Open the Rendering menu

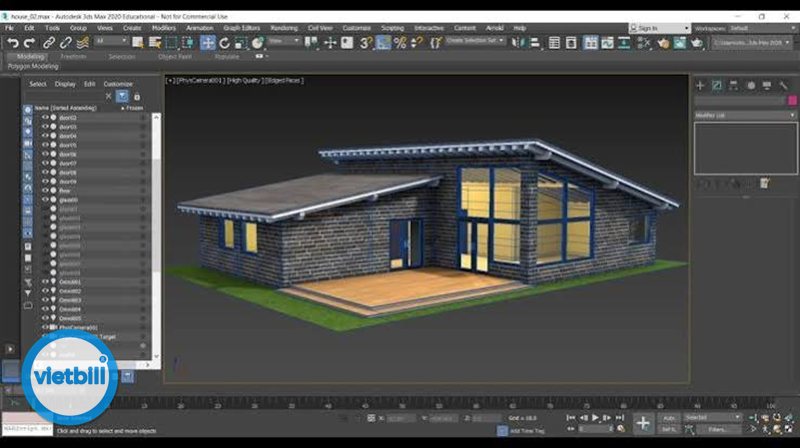[x=284, y=28]
